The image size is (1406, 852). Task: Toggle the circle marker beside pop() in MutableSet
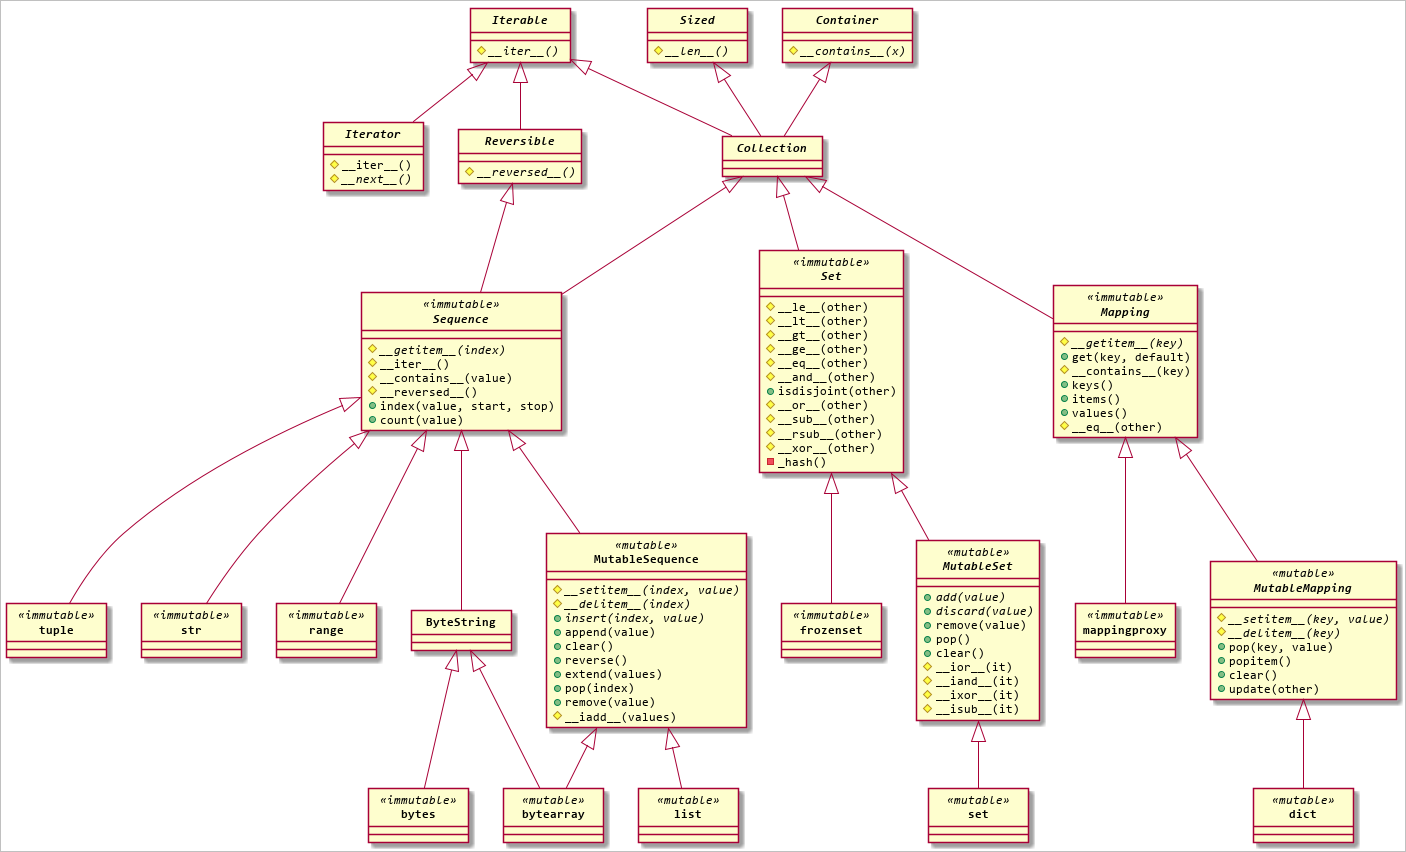pos(927,639)
